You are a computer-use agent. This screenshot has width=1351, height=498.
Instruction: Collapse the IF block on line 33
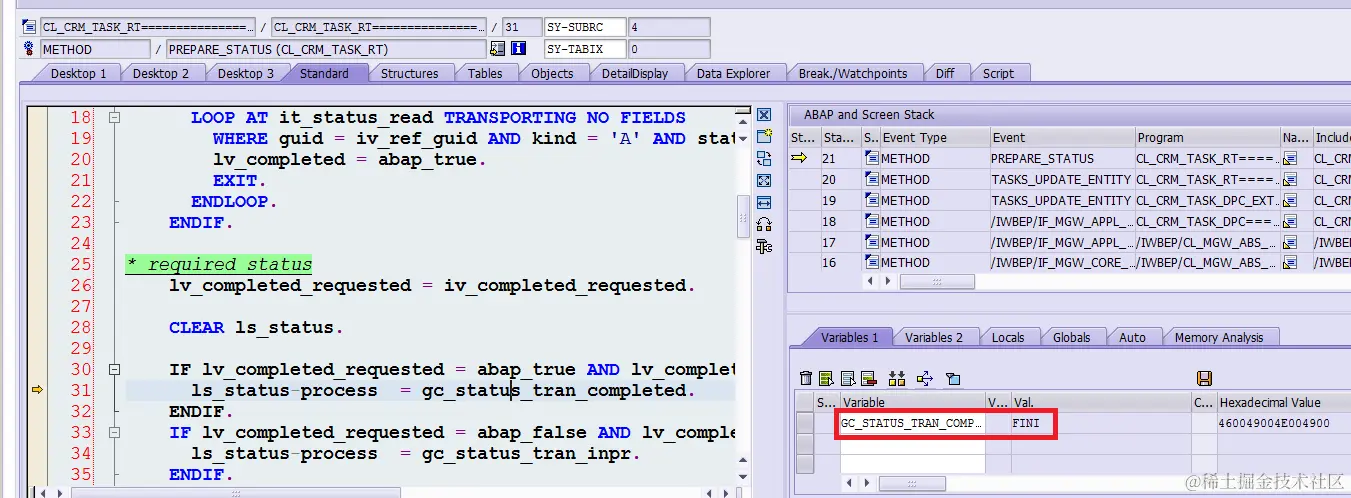pos(114,432)
